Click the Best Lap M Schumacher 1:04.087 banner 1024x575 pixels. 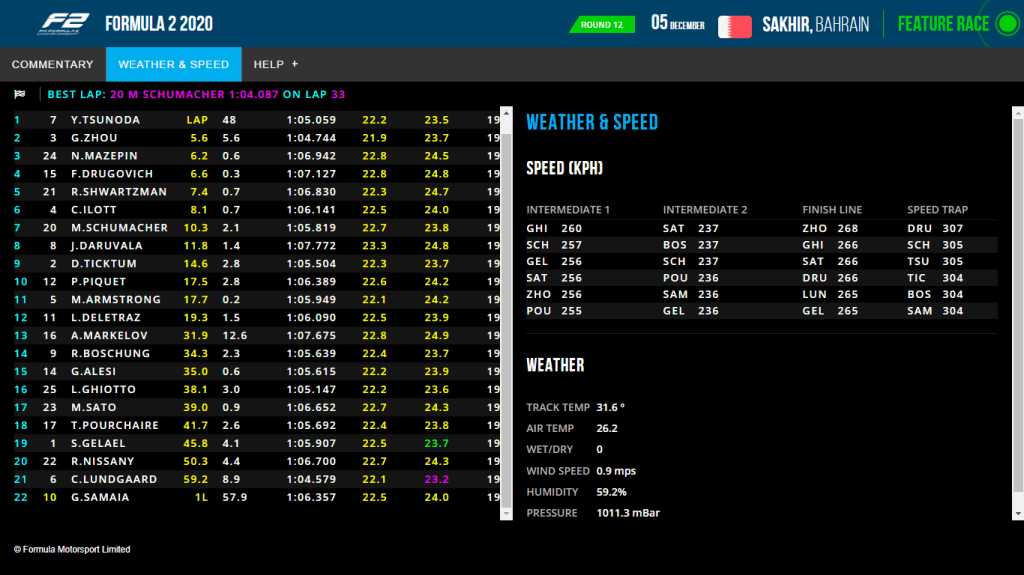[197, 94]
